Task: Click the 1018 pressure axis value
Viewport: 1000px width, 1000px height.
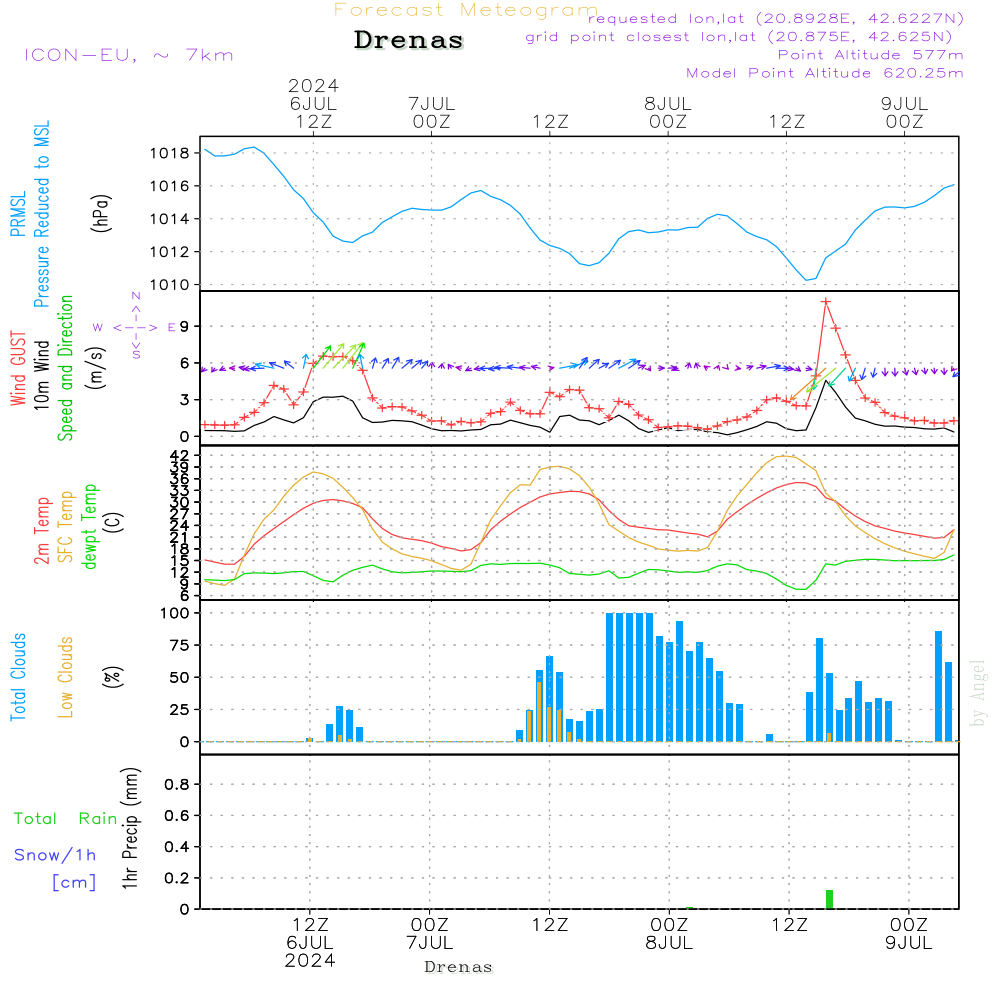Action: [170, 153]
